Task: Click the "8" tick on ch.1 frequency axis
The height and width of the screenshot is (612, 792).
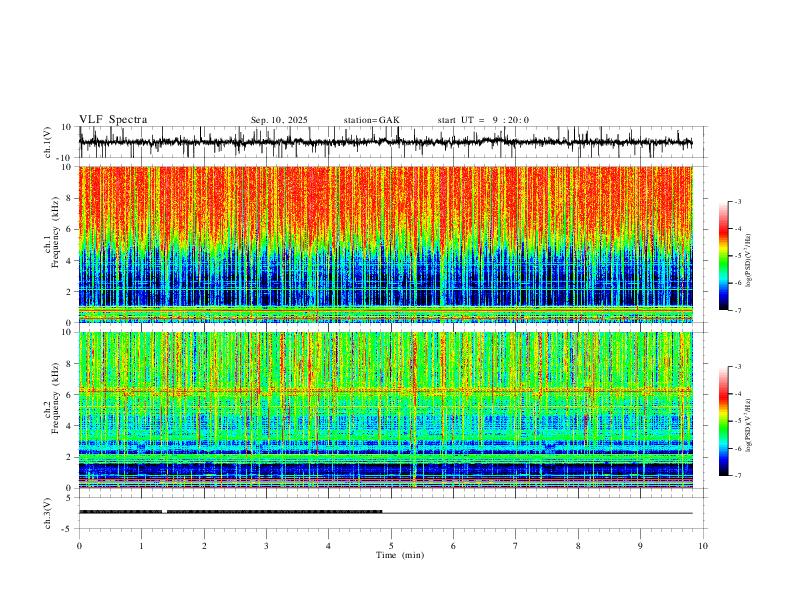Action: coord(70,198)
